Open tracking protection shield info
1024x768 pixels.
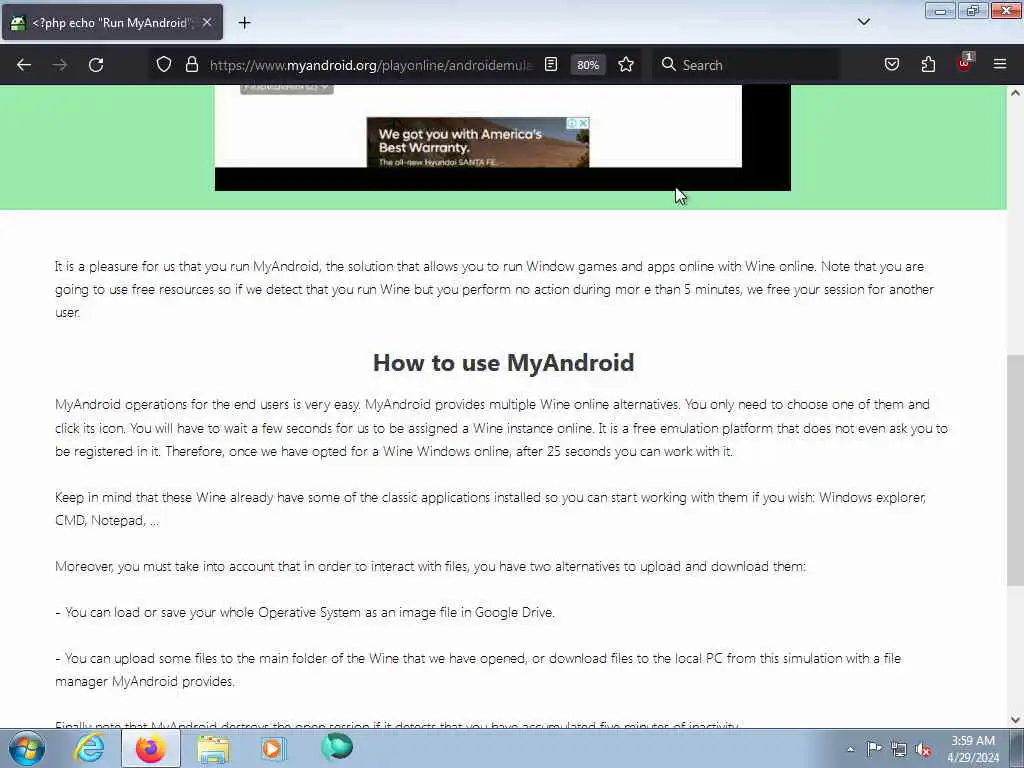pyautogui.click(x=164, y=64)
